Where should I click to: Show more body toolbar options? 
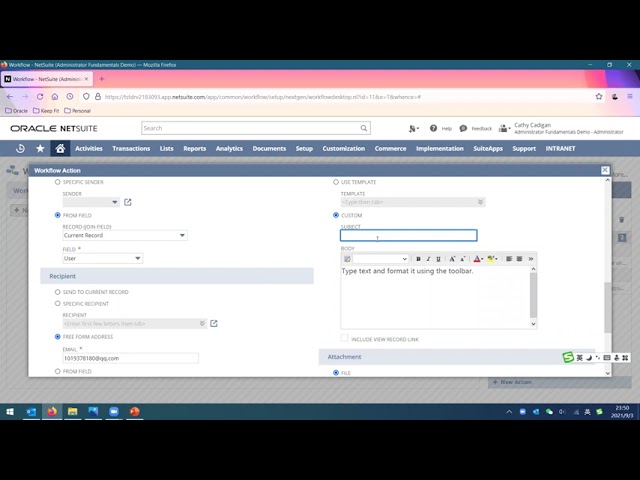pos(531,259)
